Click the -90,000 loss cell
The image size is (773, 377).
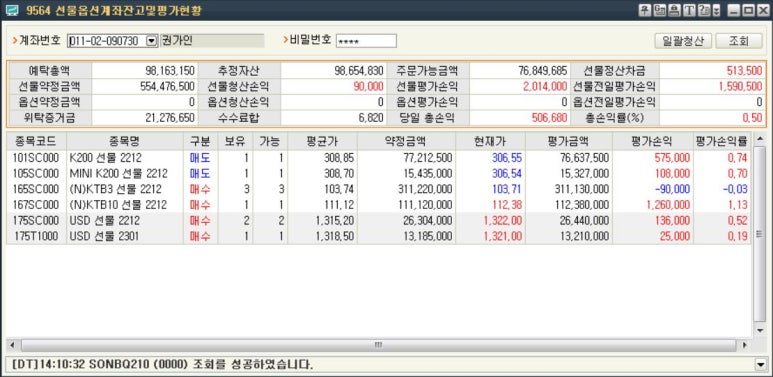point(653,189)
